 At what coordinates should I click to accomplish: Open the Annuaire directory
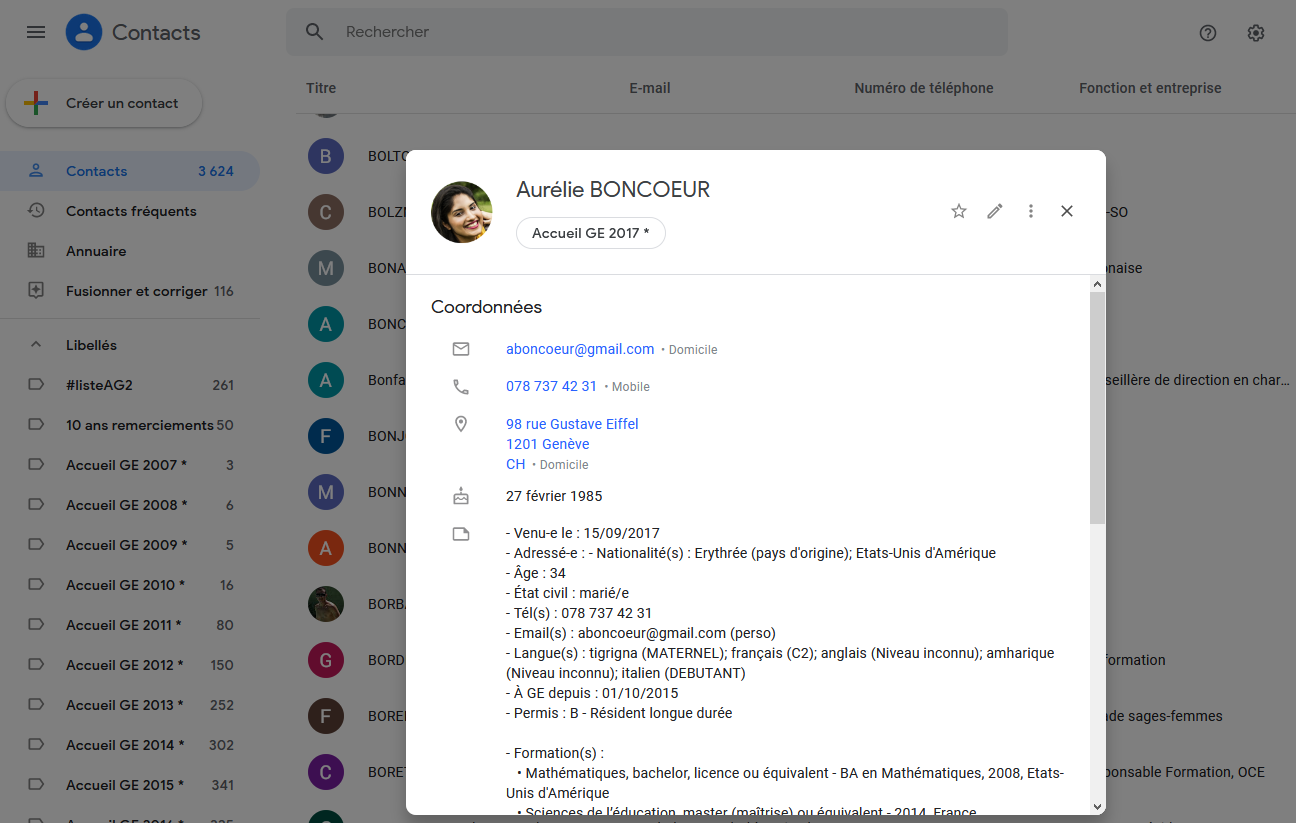coord(130,251)
